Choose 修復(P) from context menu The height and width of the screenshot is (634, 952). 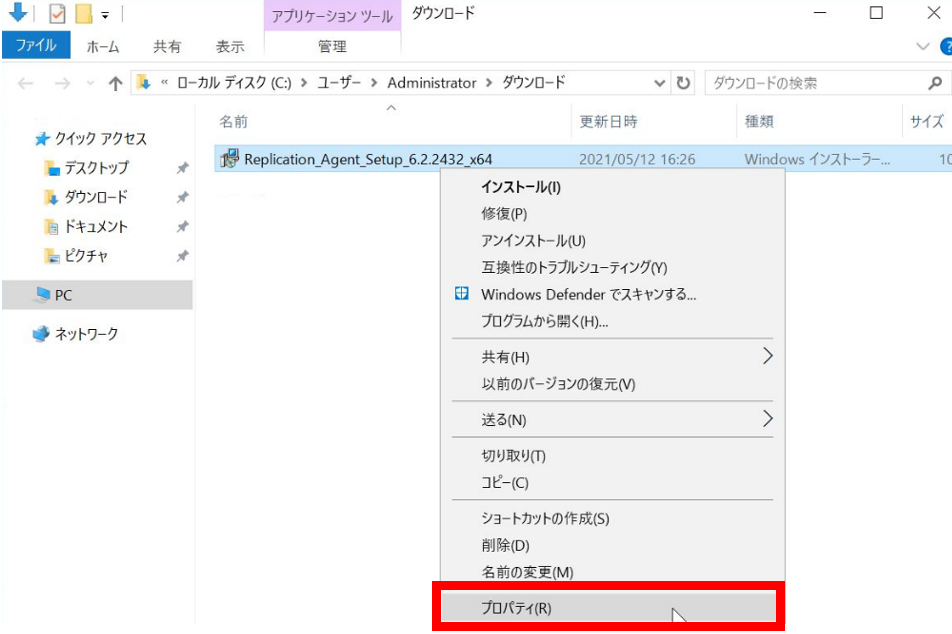coord(612,214)
